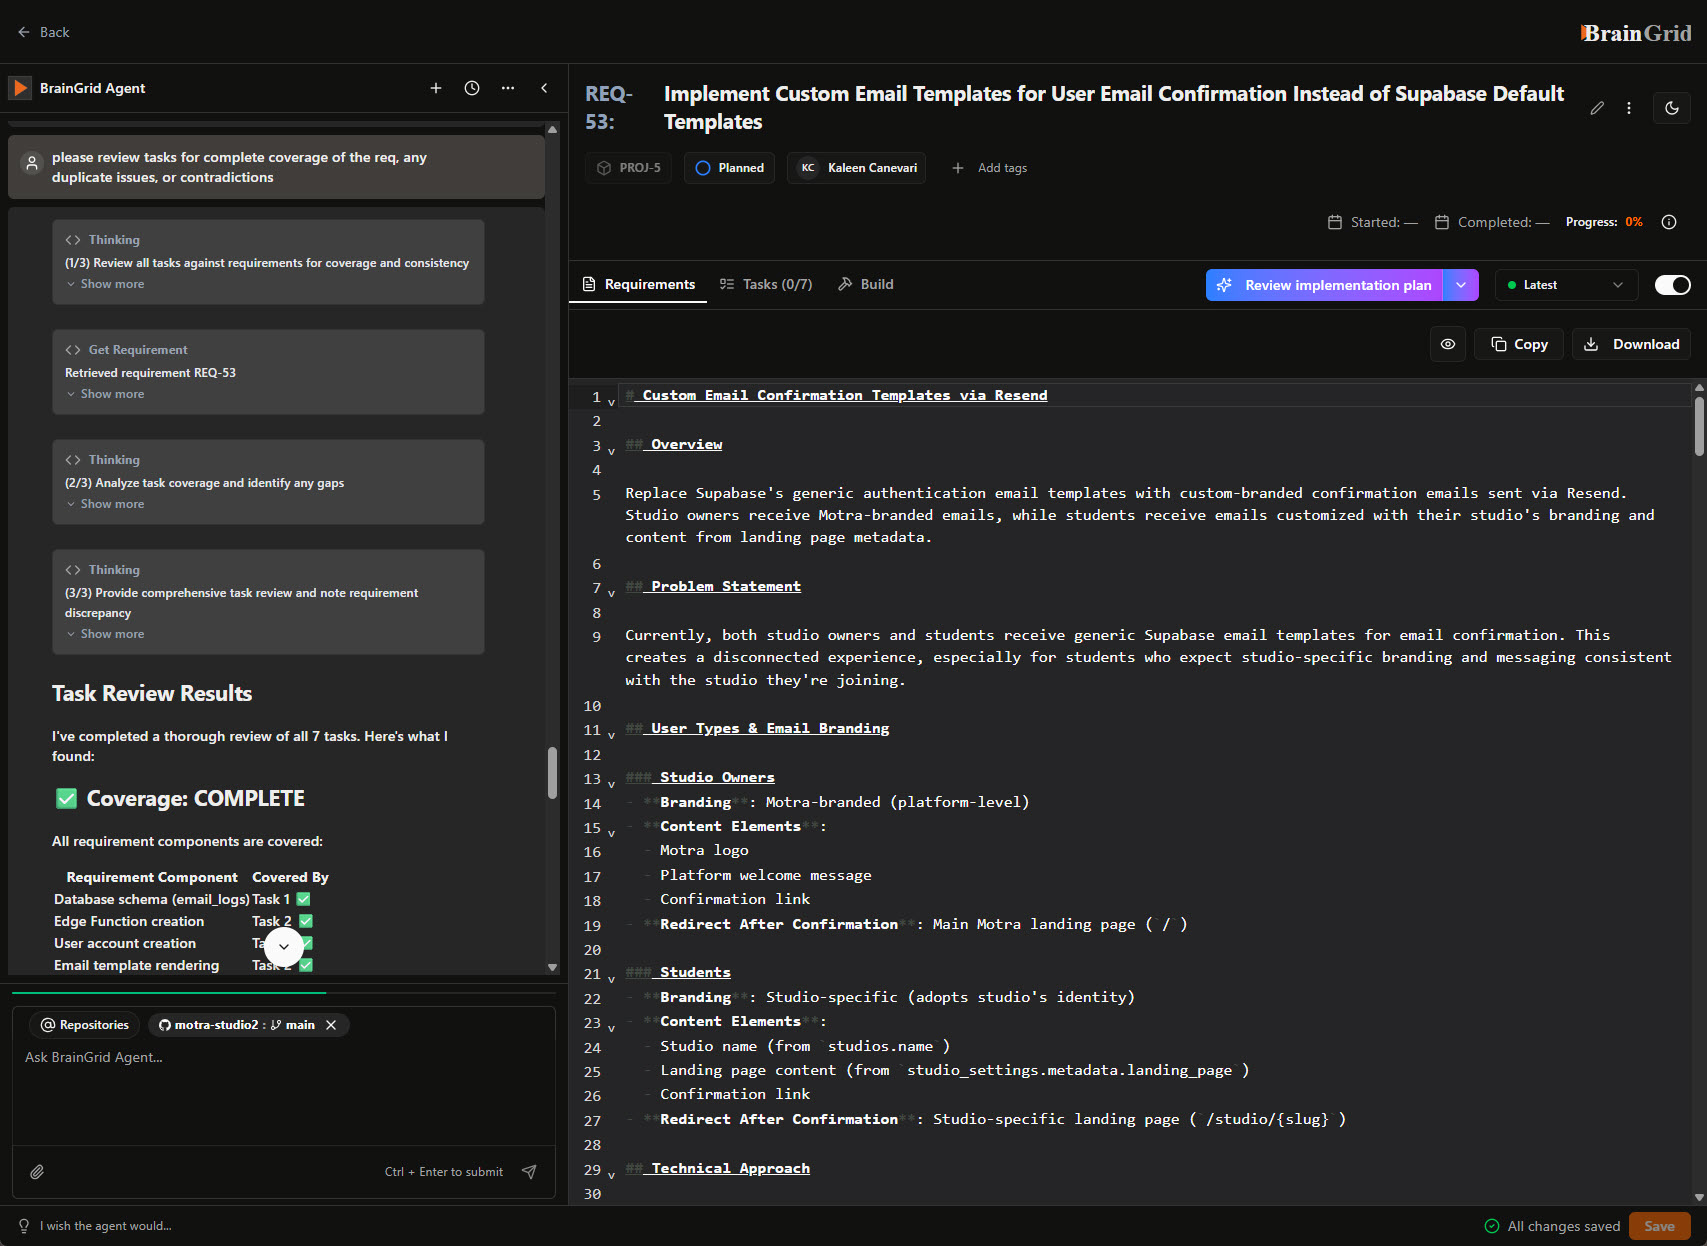Screen dimensions: 1707x1246
Task: Expand Show more under Get Requirement
Action: 112,394
